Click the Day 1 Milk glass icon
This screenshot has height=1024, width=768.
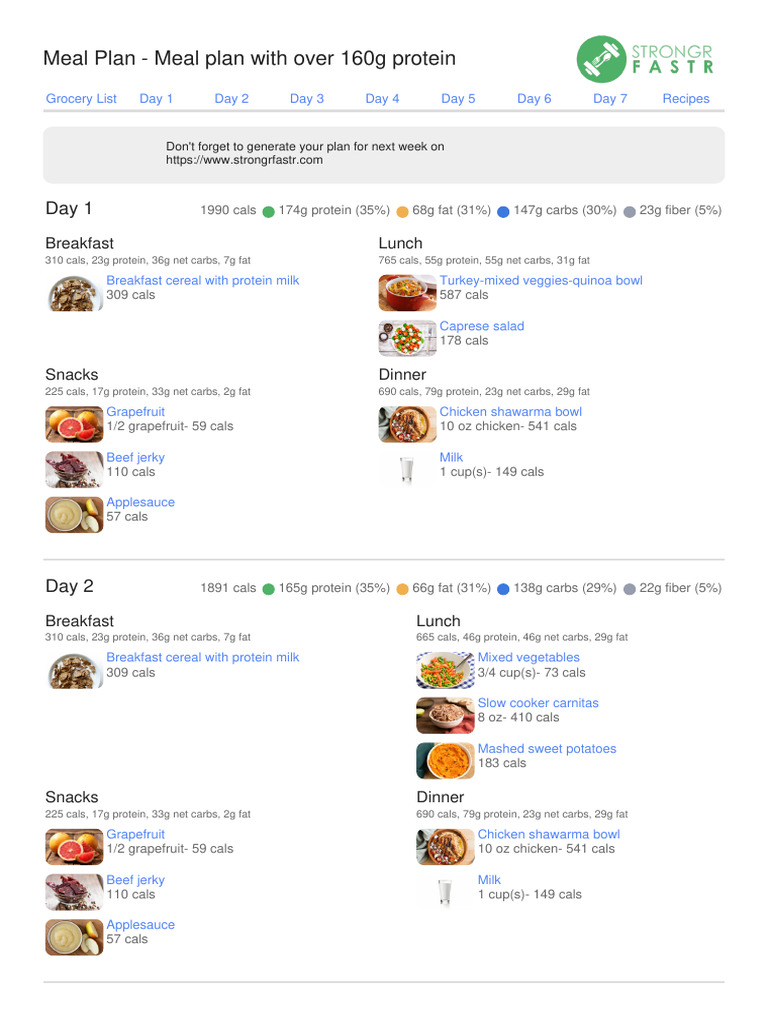tap(407, 469)
